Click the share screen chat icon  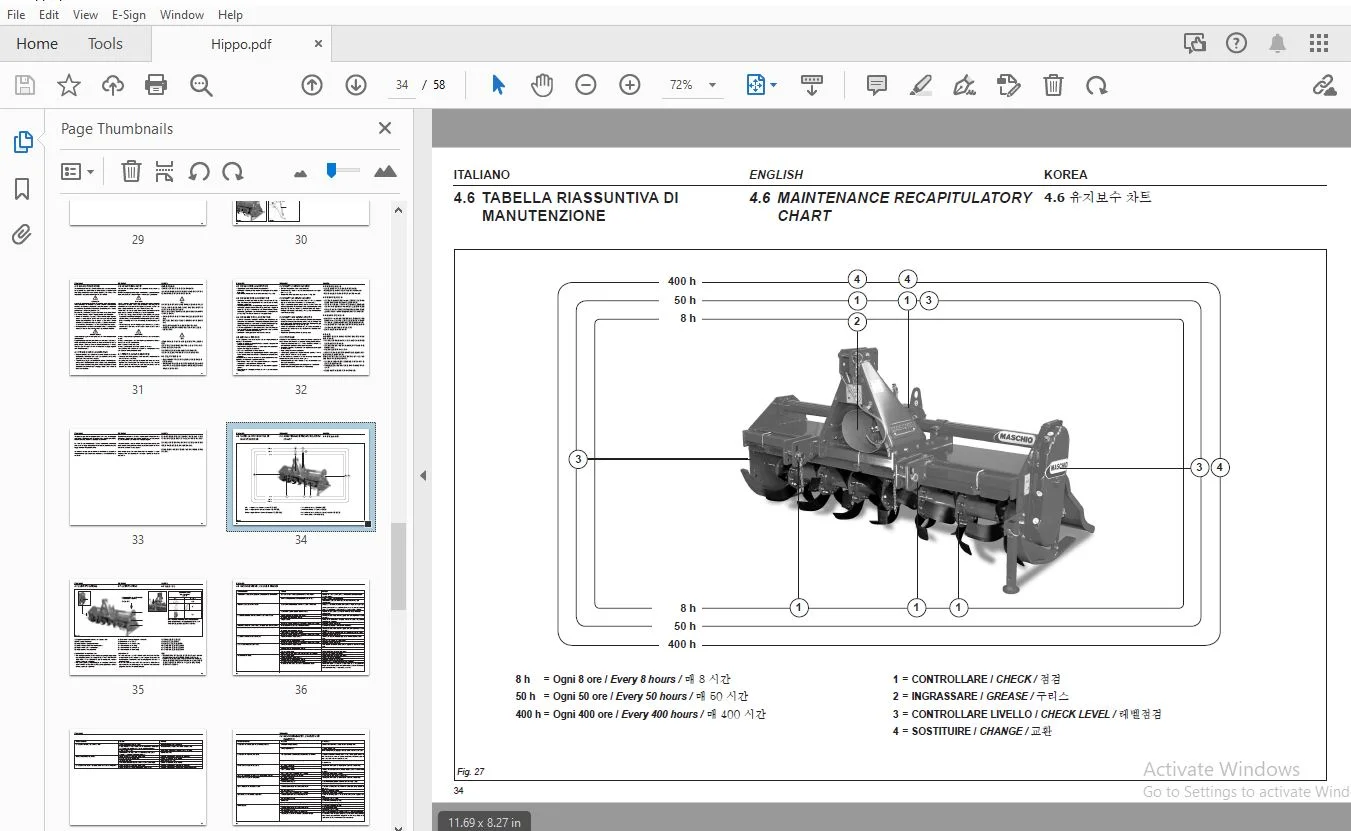pos(1194,43)
